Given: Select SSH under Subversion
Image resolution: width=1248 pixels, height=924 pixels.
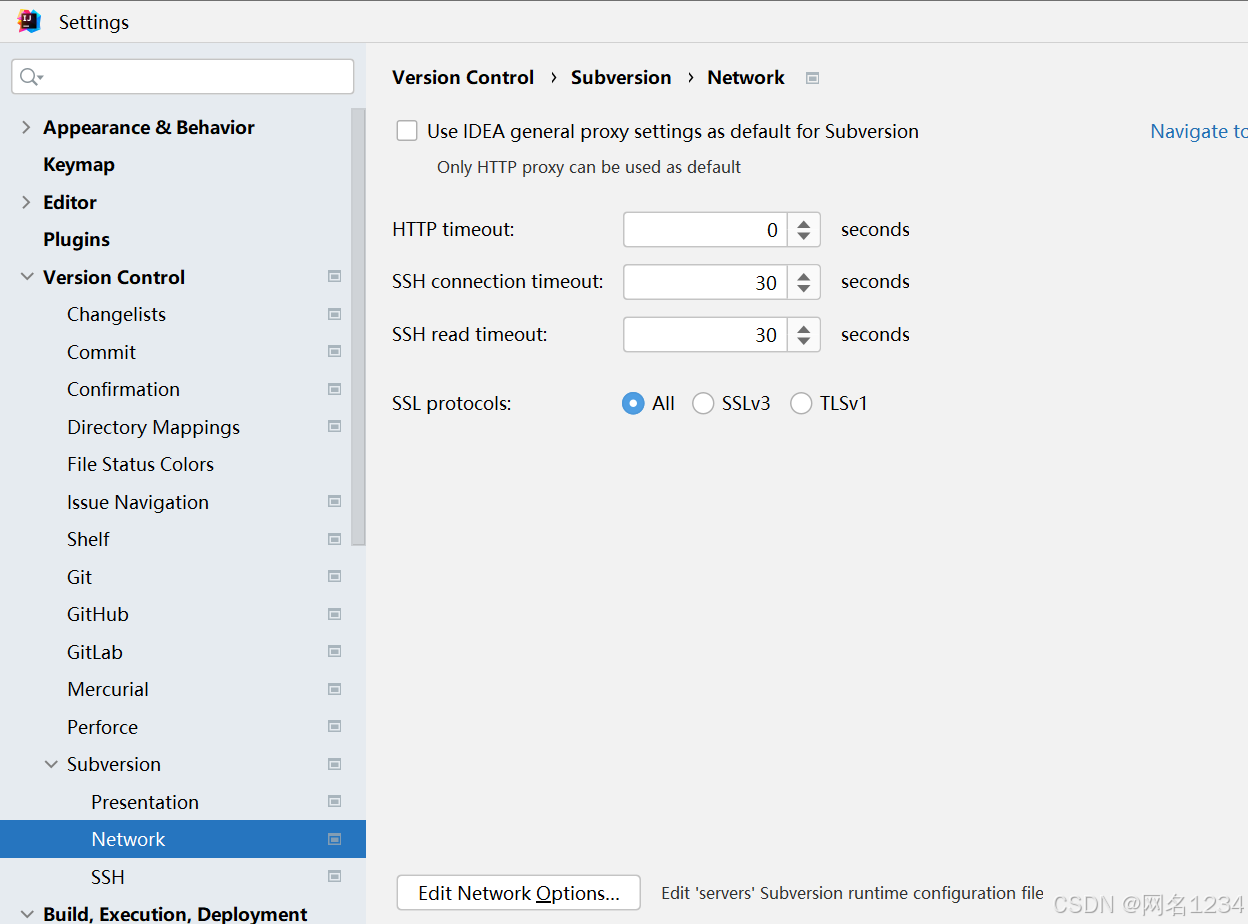Looking at the screenshot, I should (x=108, y=877).
